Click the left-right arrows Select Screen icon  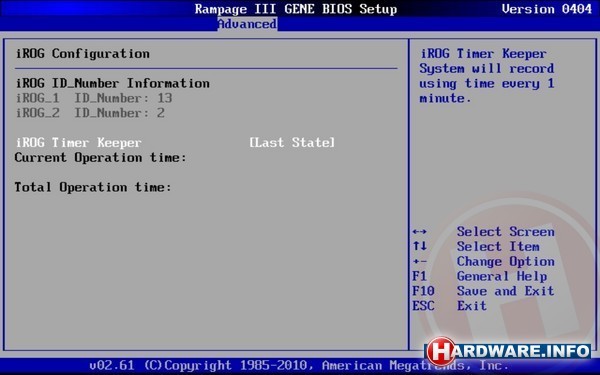pos(420,232)
